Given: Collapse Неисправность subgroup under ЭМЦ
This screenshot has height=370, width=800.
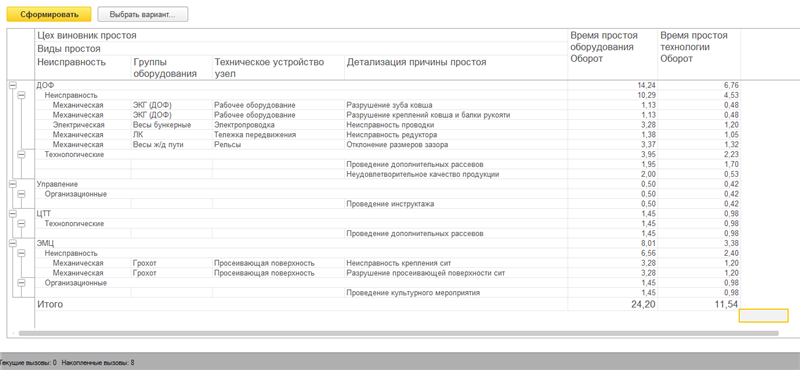Looking at the screenshot, I should pos(21,253).
